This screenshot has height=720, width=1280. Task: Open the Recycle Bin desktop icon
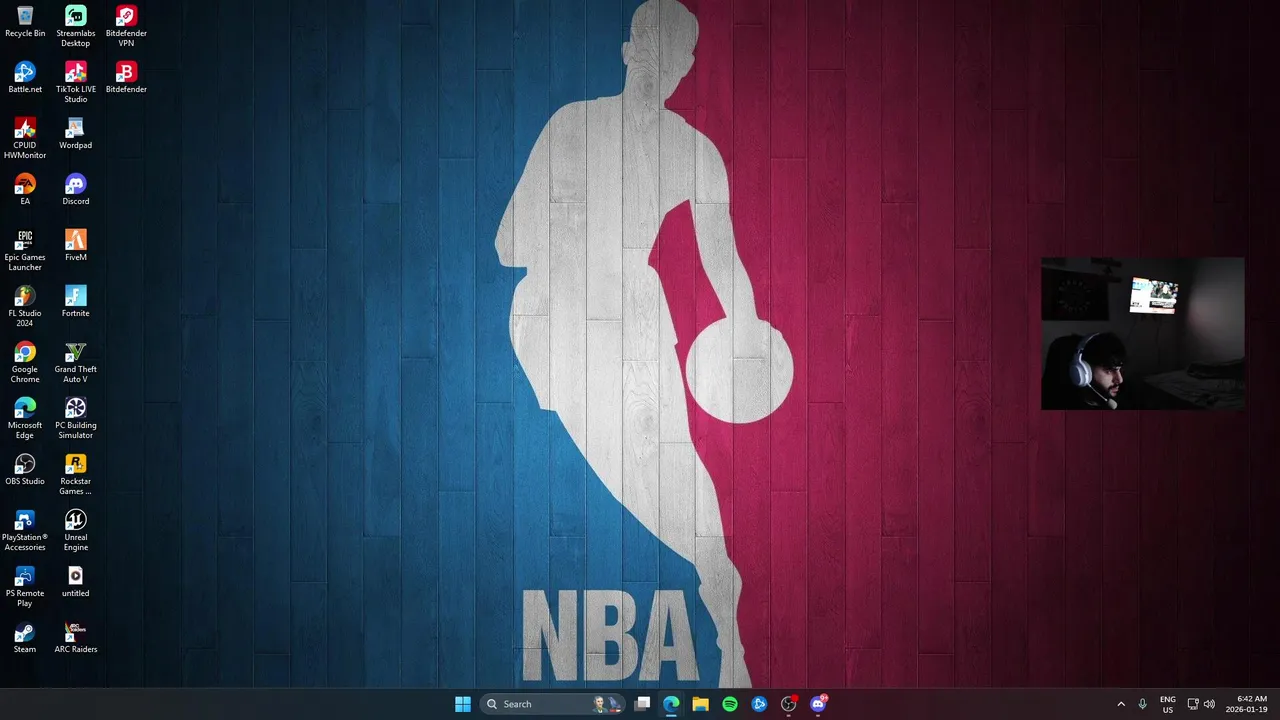click(x=25, y=22)
